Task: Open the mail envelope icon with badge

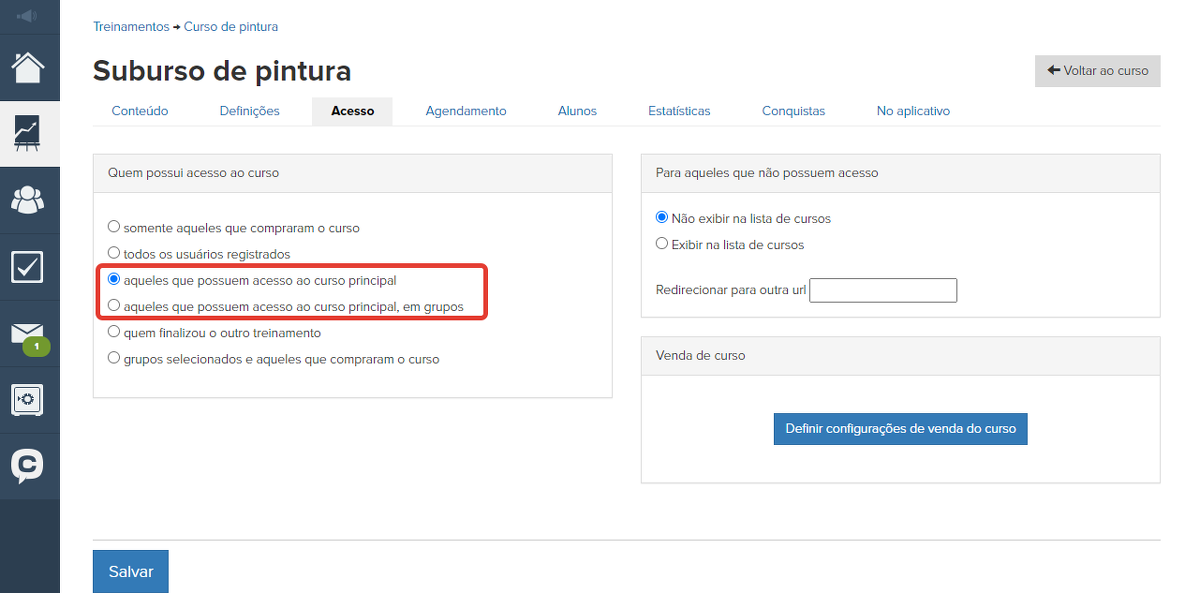Action: pyautogui.click(x=28, y=335)
